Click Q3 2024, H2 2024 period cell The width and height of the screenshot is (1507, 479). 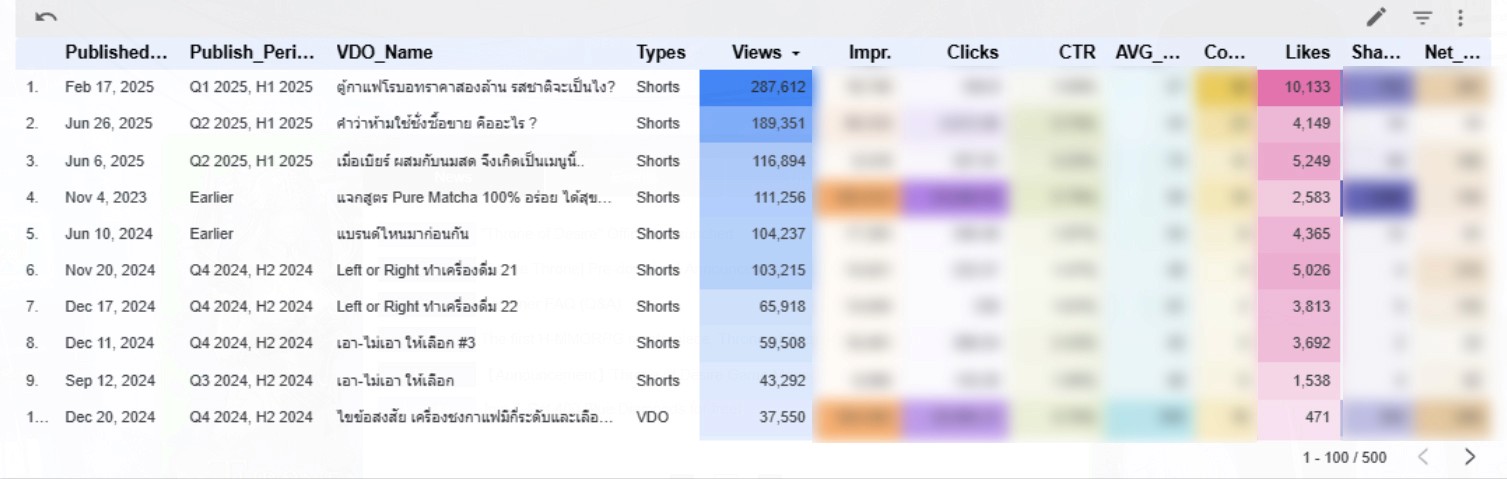click(251, 380)
